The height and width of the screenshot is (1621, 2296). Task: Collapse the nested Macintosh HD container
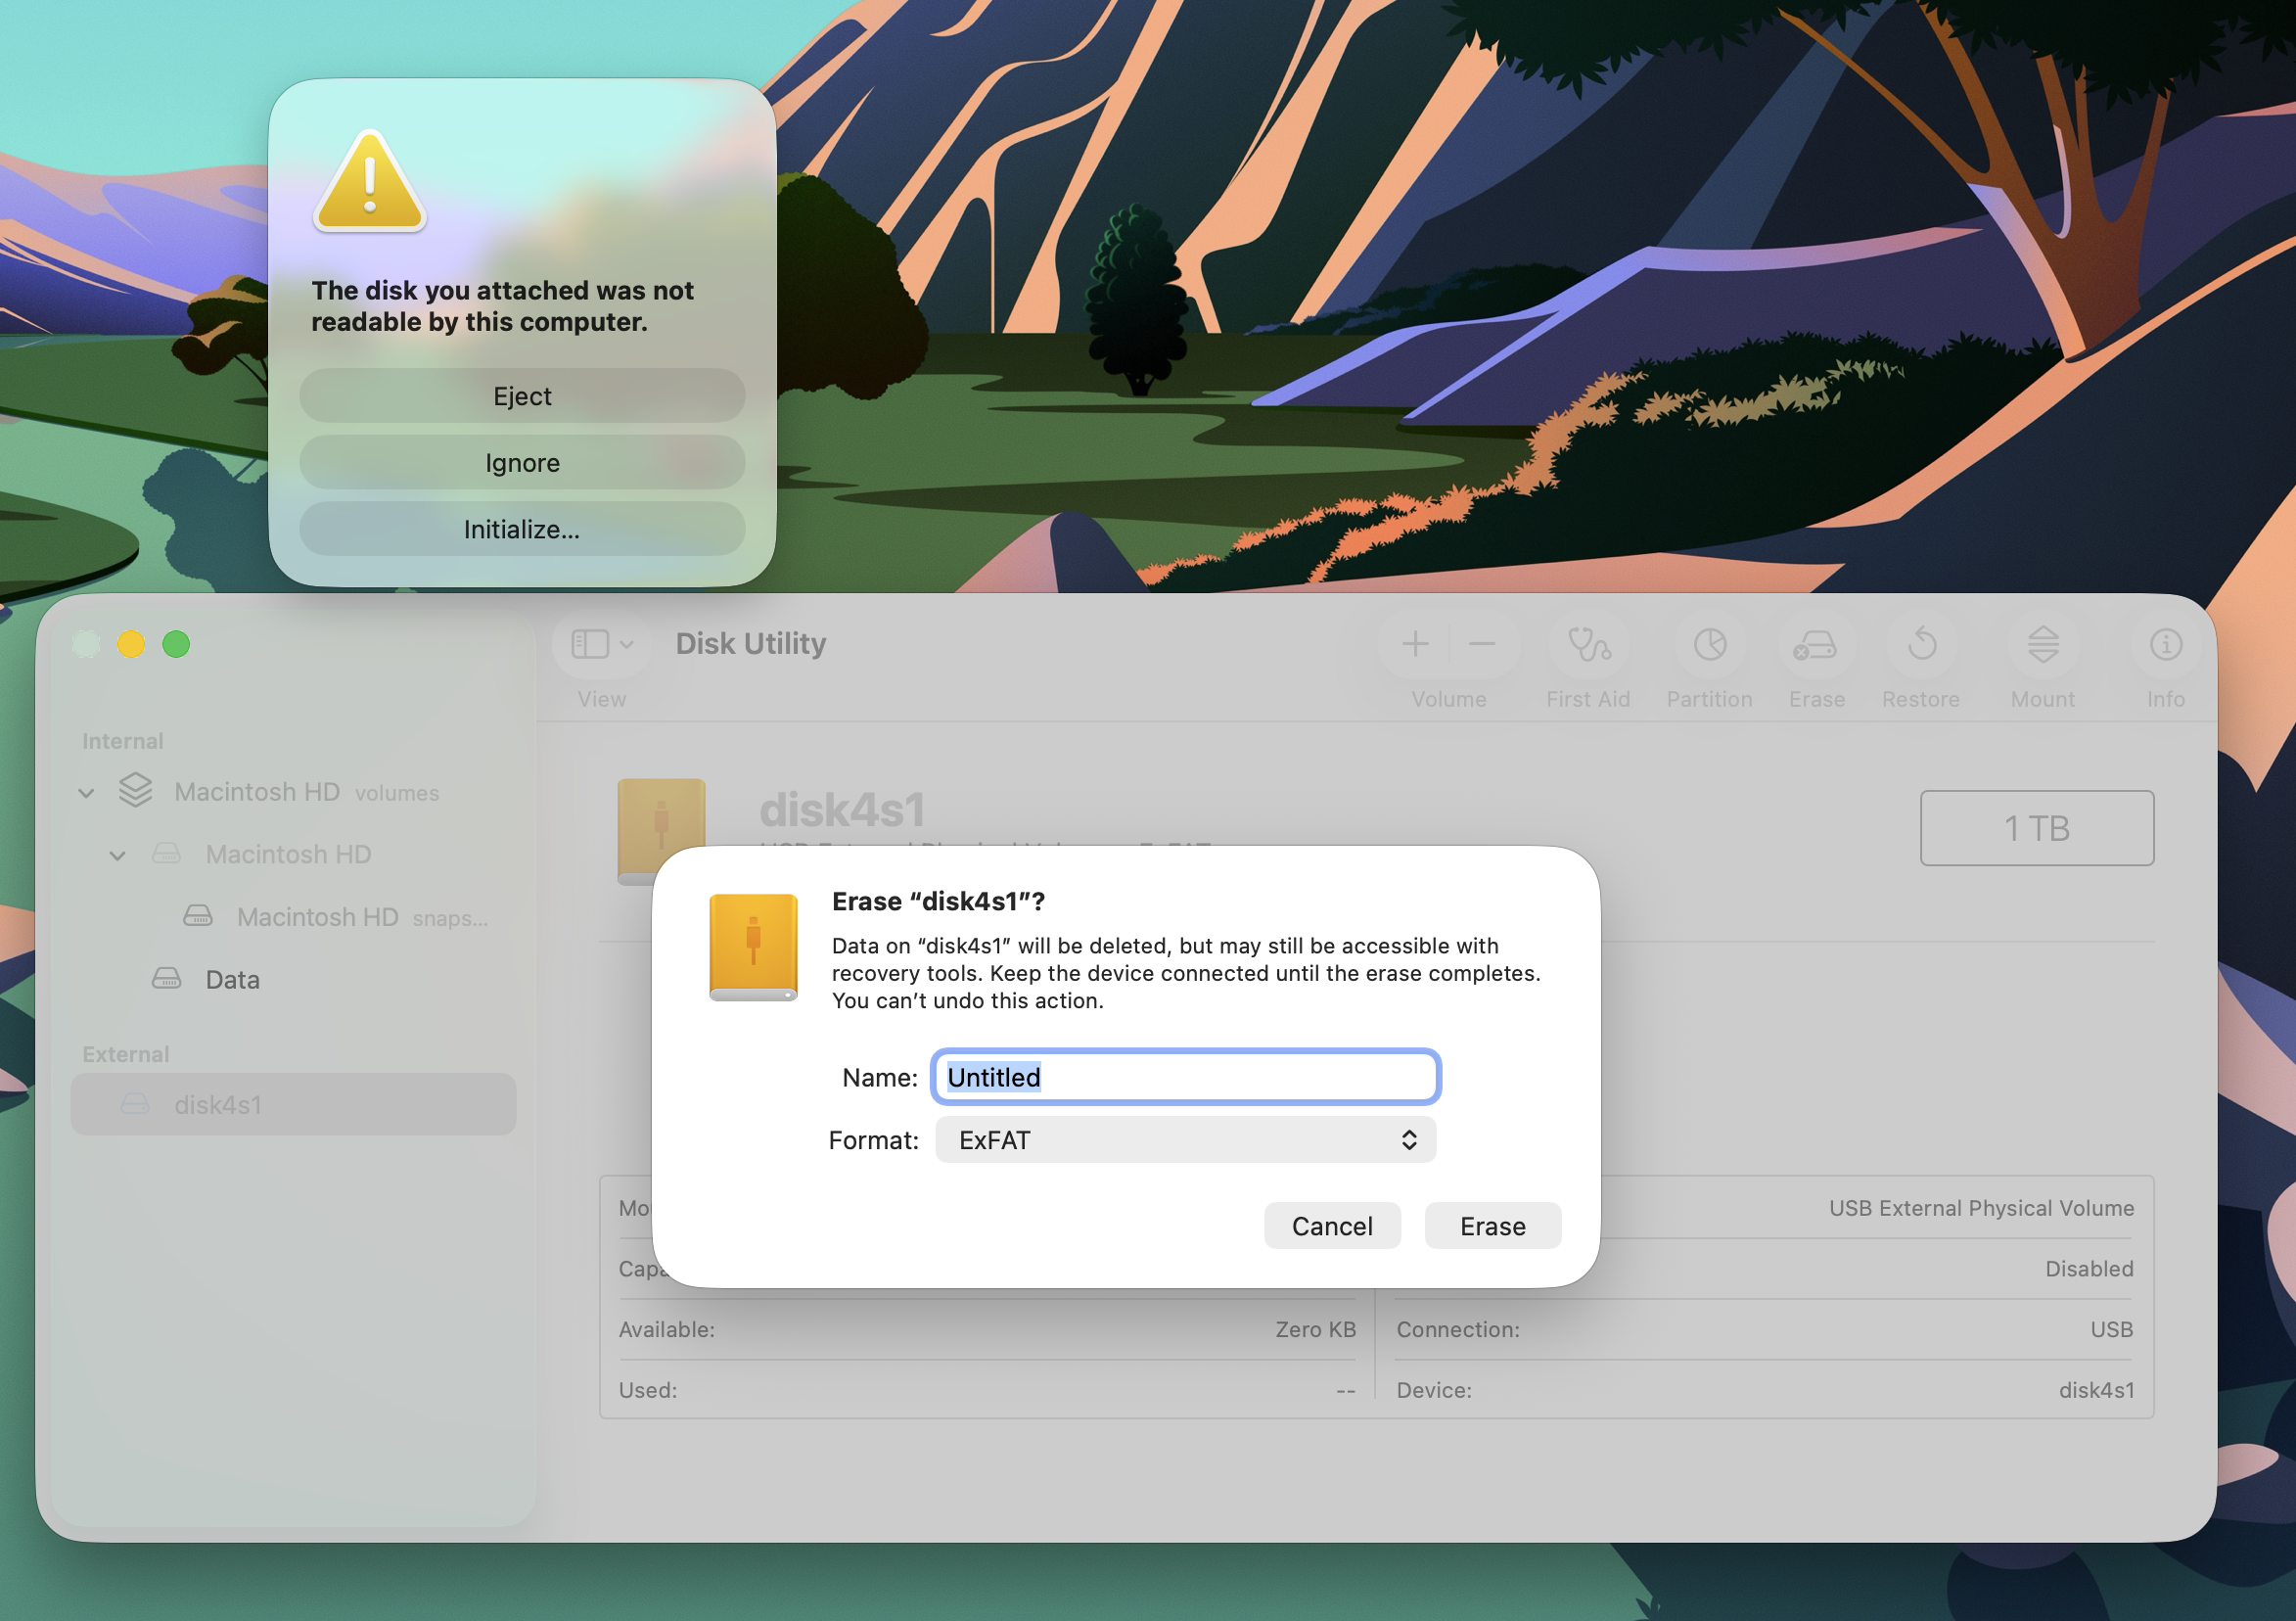(x=118, y=856)
